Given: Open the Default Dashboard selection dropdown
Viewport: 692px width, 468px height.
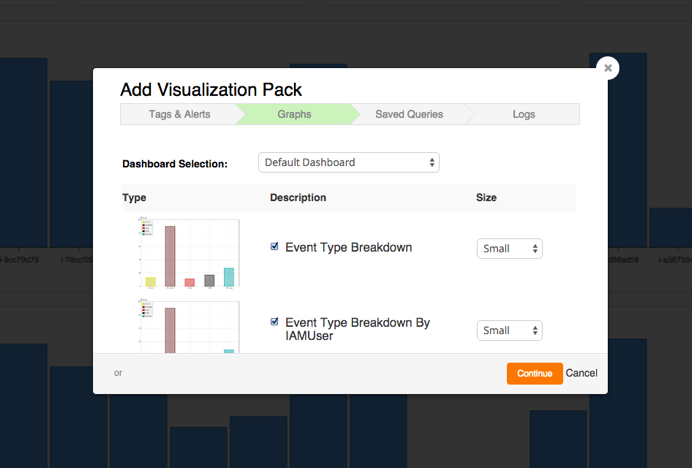Looking at the screenshot, I should click(348, 162).
